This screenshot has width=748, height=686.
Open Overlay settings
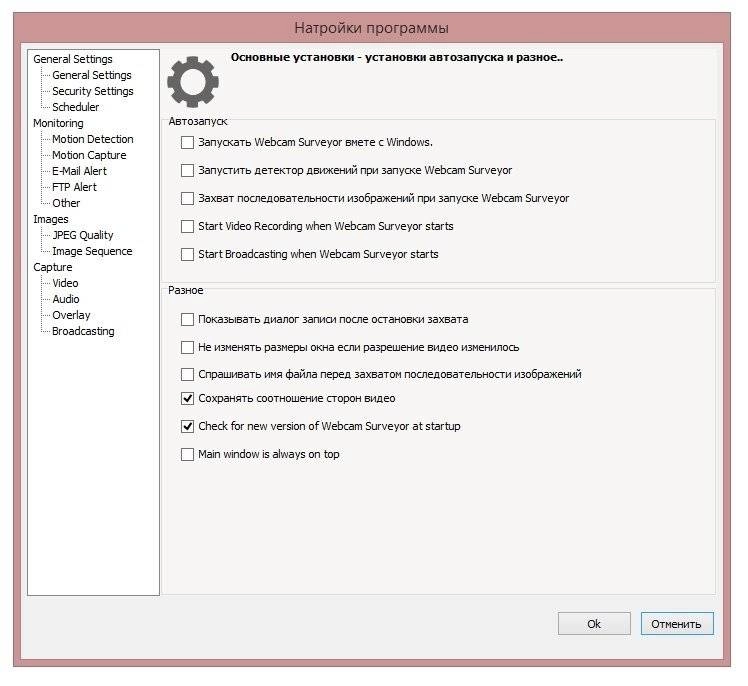click(71, 315)
